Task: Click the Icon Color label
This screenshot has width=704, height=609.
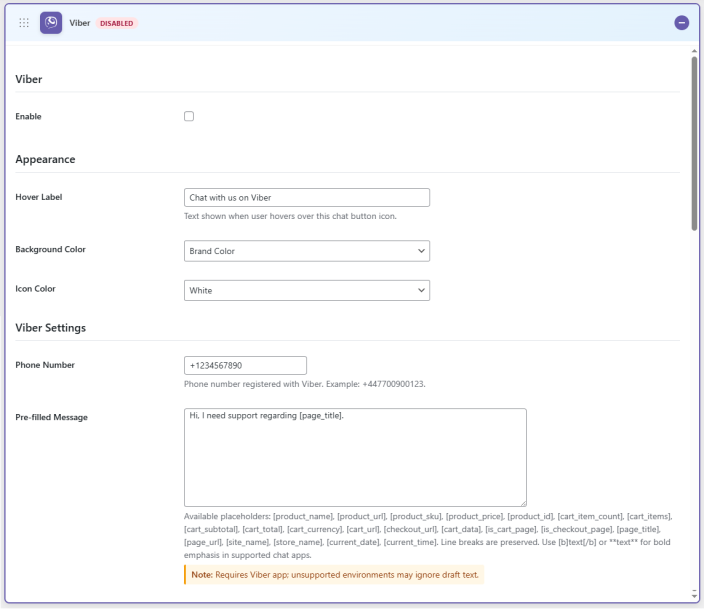Action: point(35,289)
